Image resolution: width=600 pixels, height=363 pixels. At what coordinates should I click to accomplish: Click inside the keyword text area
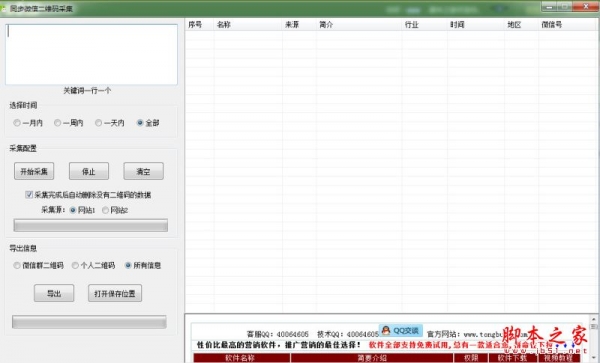click(x=91, y=55)
